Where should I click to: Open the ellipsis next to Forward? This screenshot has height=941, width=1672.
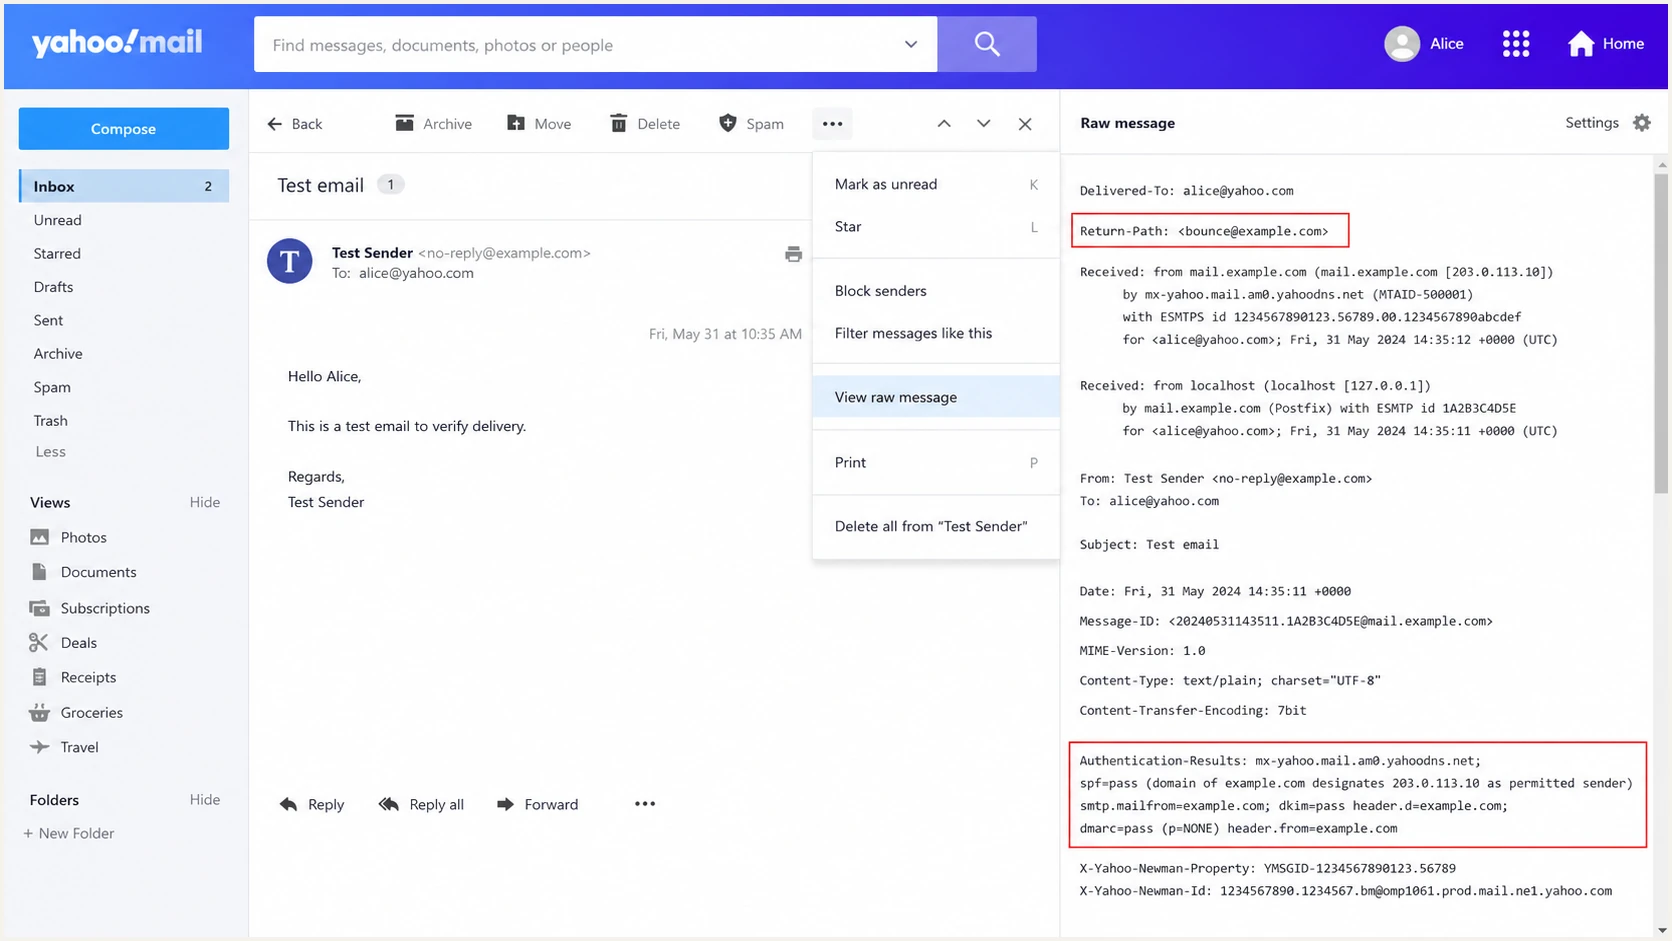645,804
